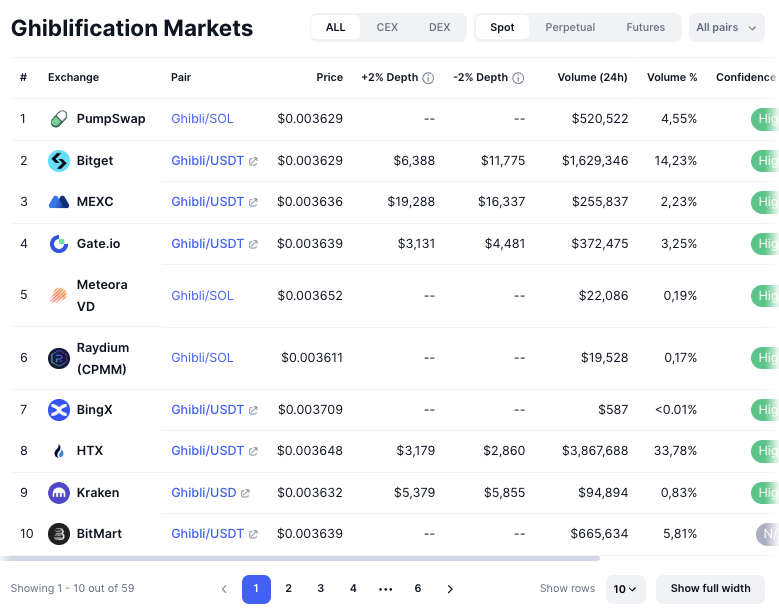Switch to the Spot market tab
Screen dimensions: 779x612
click(502, 27)
